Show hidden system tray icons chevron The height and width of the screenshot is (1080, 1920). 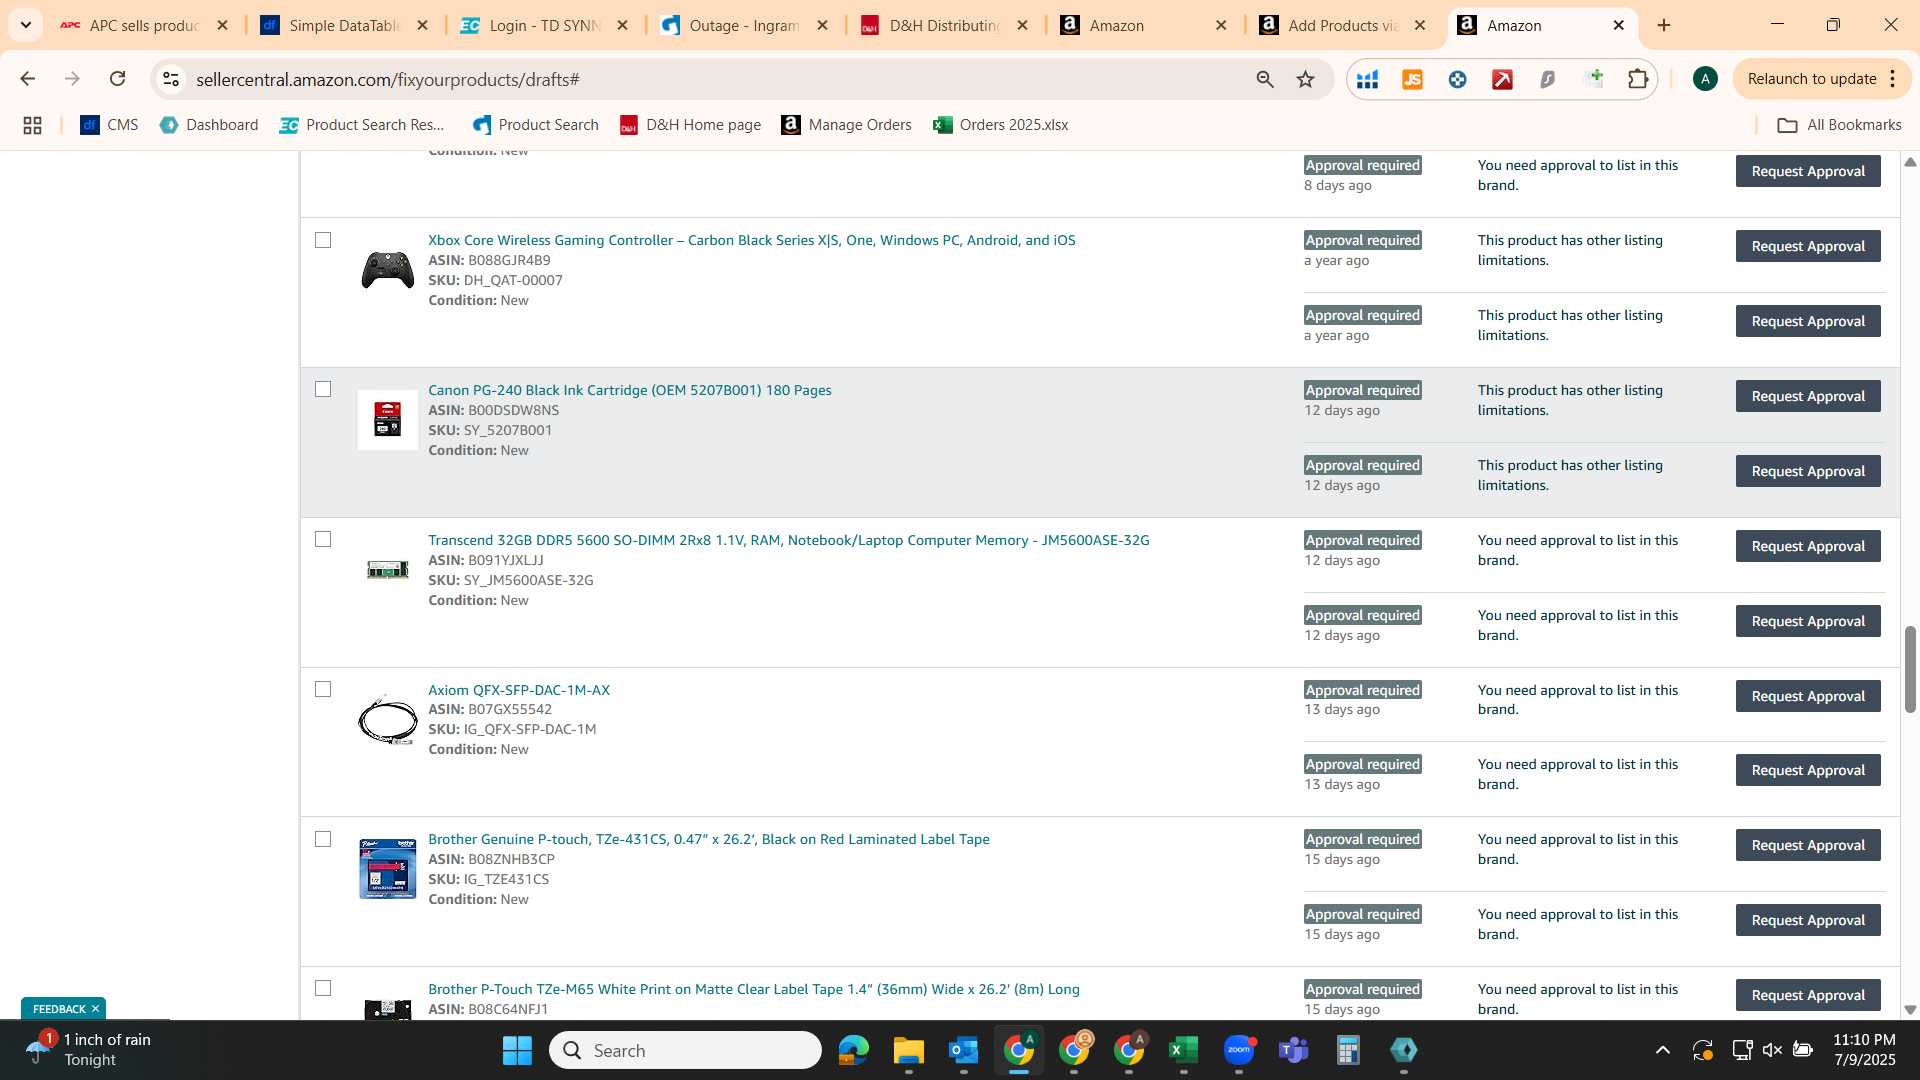[1662, 1050]
